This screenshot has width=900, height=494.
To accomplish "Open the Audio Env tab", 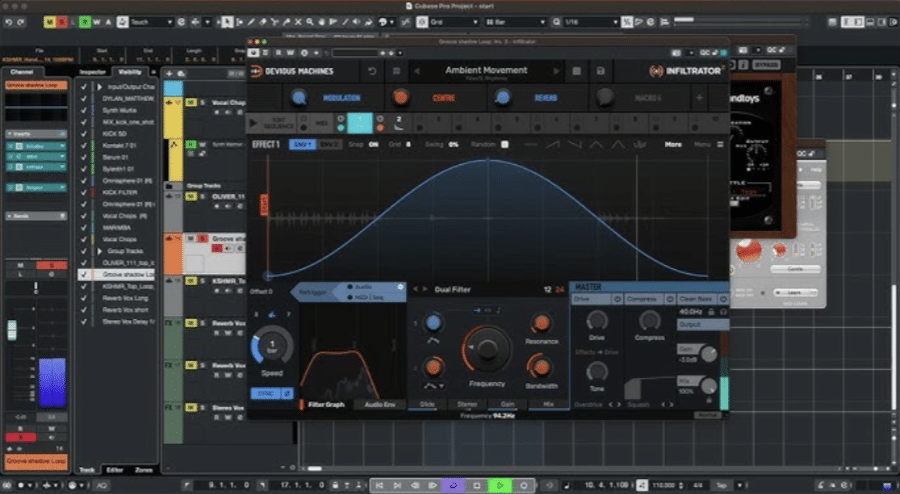I will point(380,404).
